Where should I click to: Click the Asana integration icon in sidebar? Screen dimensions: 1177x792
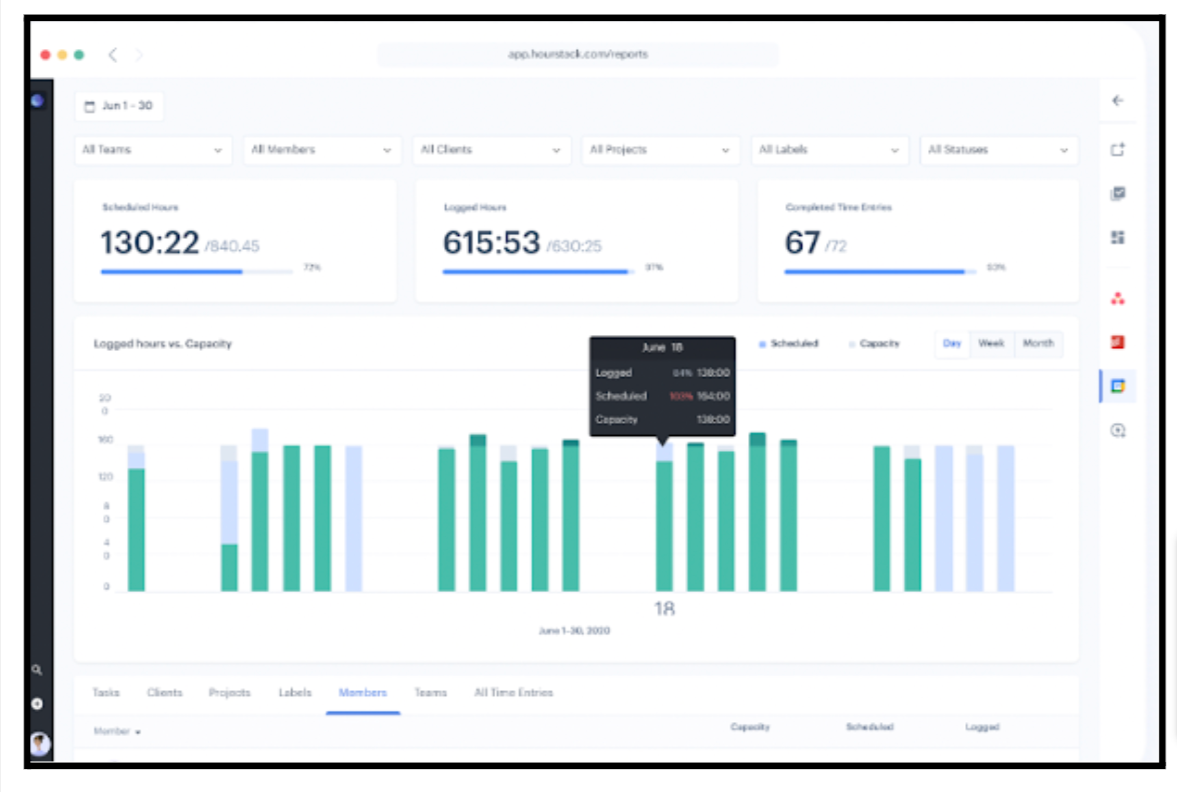tap(1117, 297)
